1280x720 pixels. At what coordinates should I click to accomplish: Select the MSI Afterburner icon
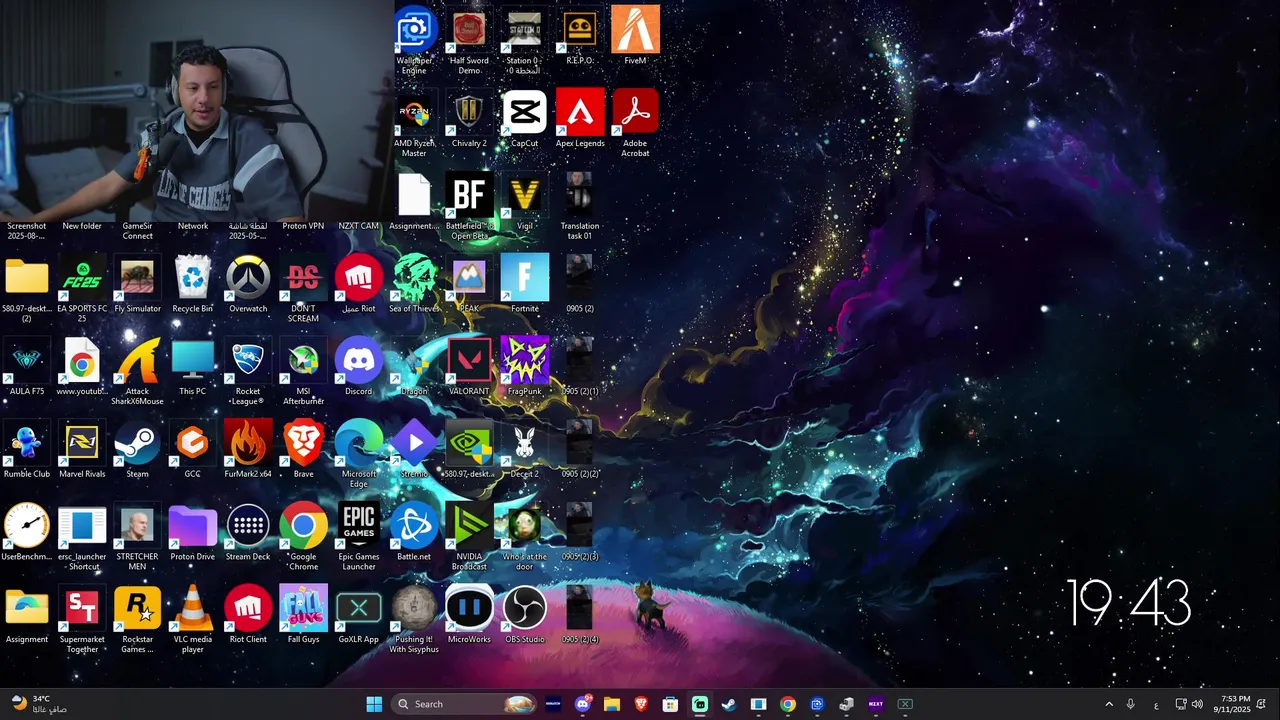(x=303, y=362)
